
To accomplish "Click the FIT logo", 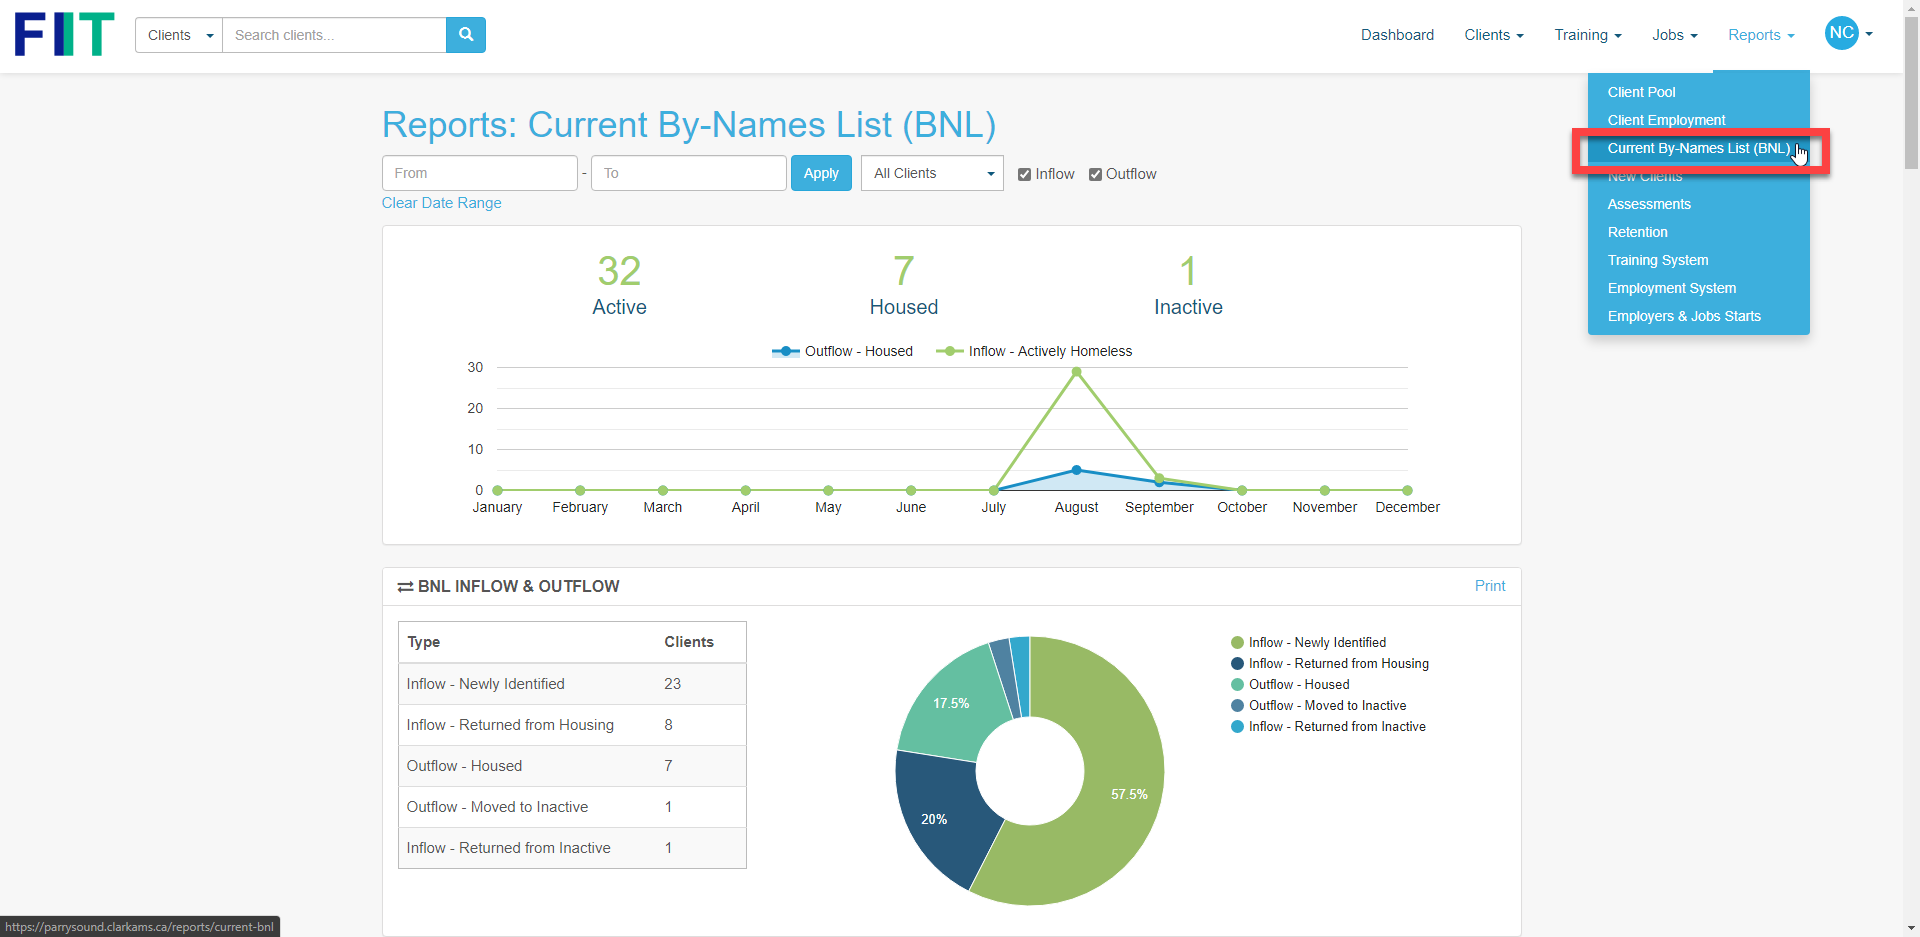I will [64, 35].
